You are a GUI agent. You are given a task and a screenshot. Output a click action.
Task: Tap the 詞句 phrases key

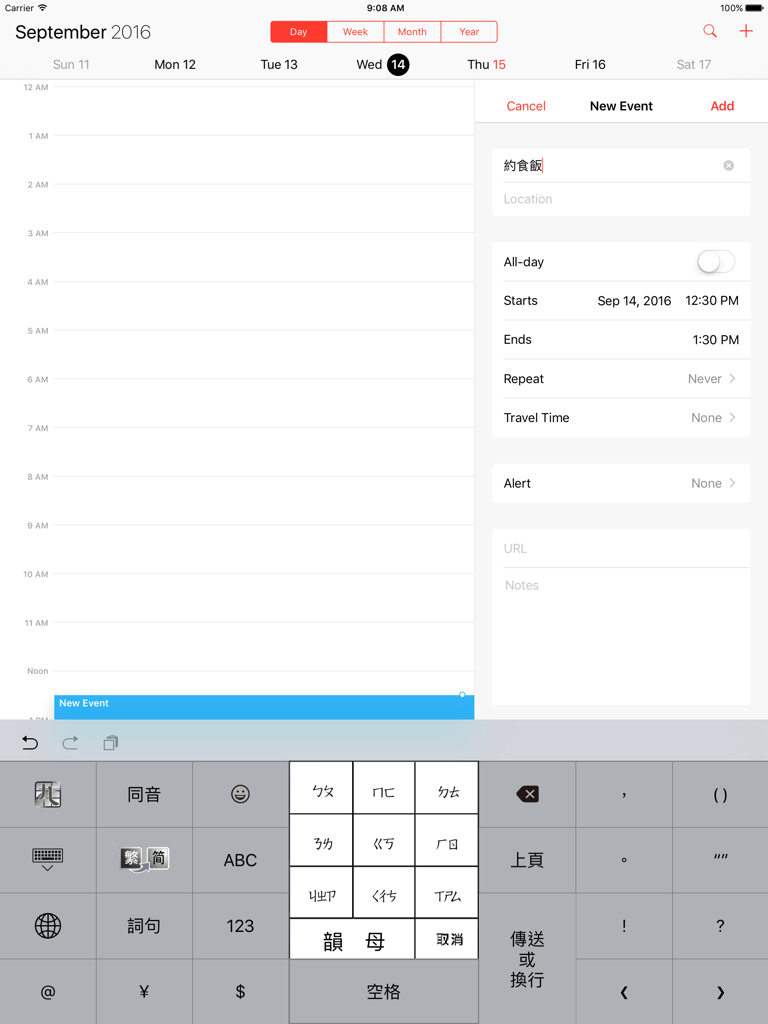[144, 925]
